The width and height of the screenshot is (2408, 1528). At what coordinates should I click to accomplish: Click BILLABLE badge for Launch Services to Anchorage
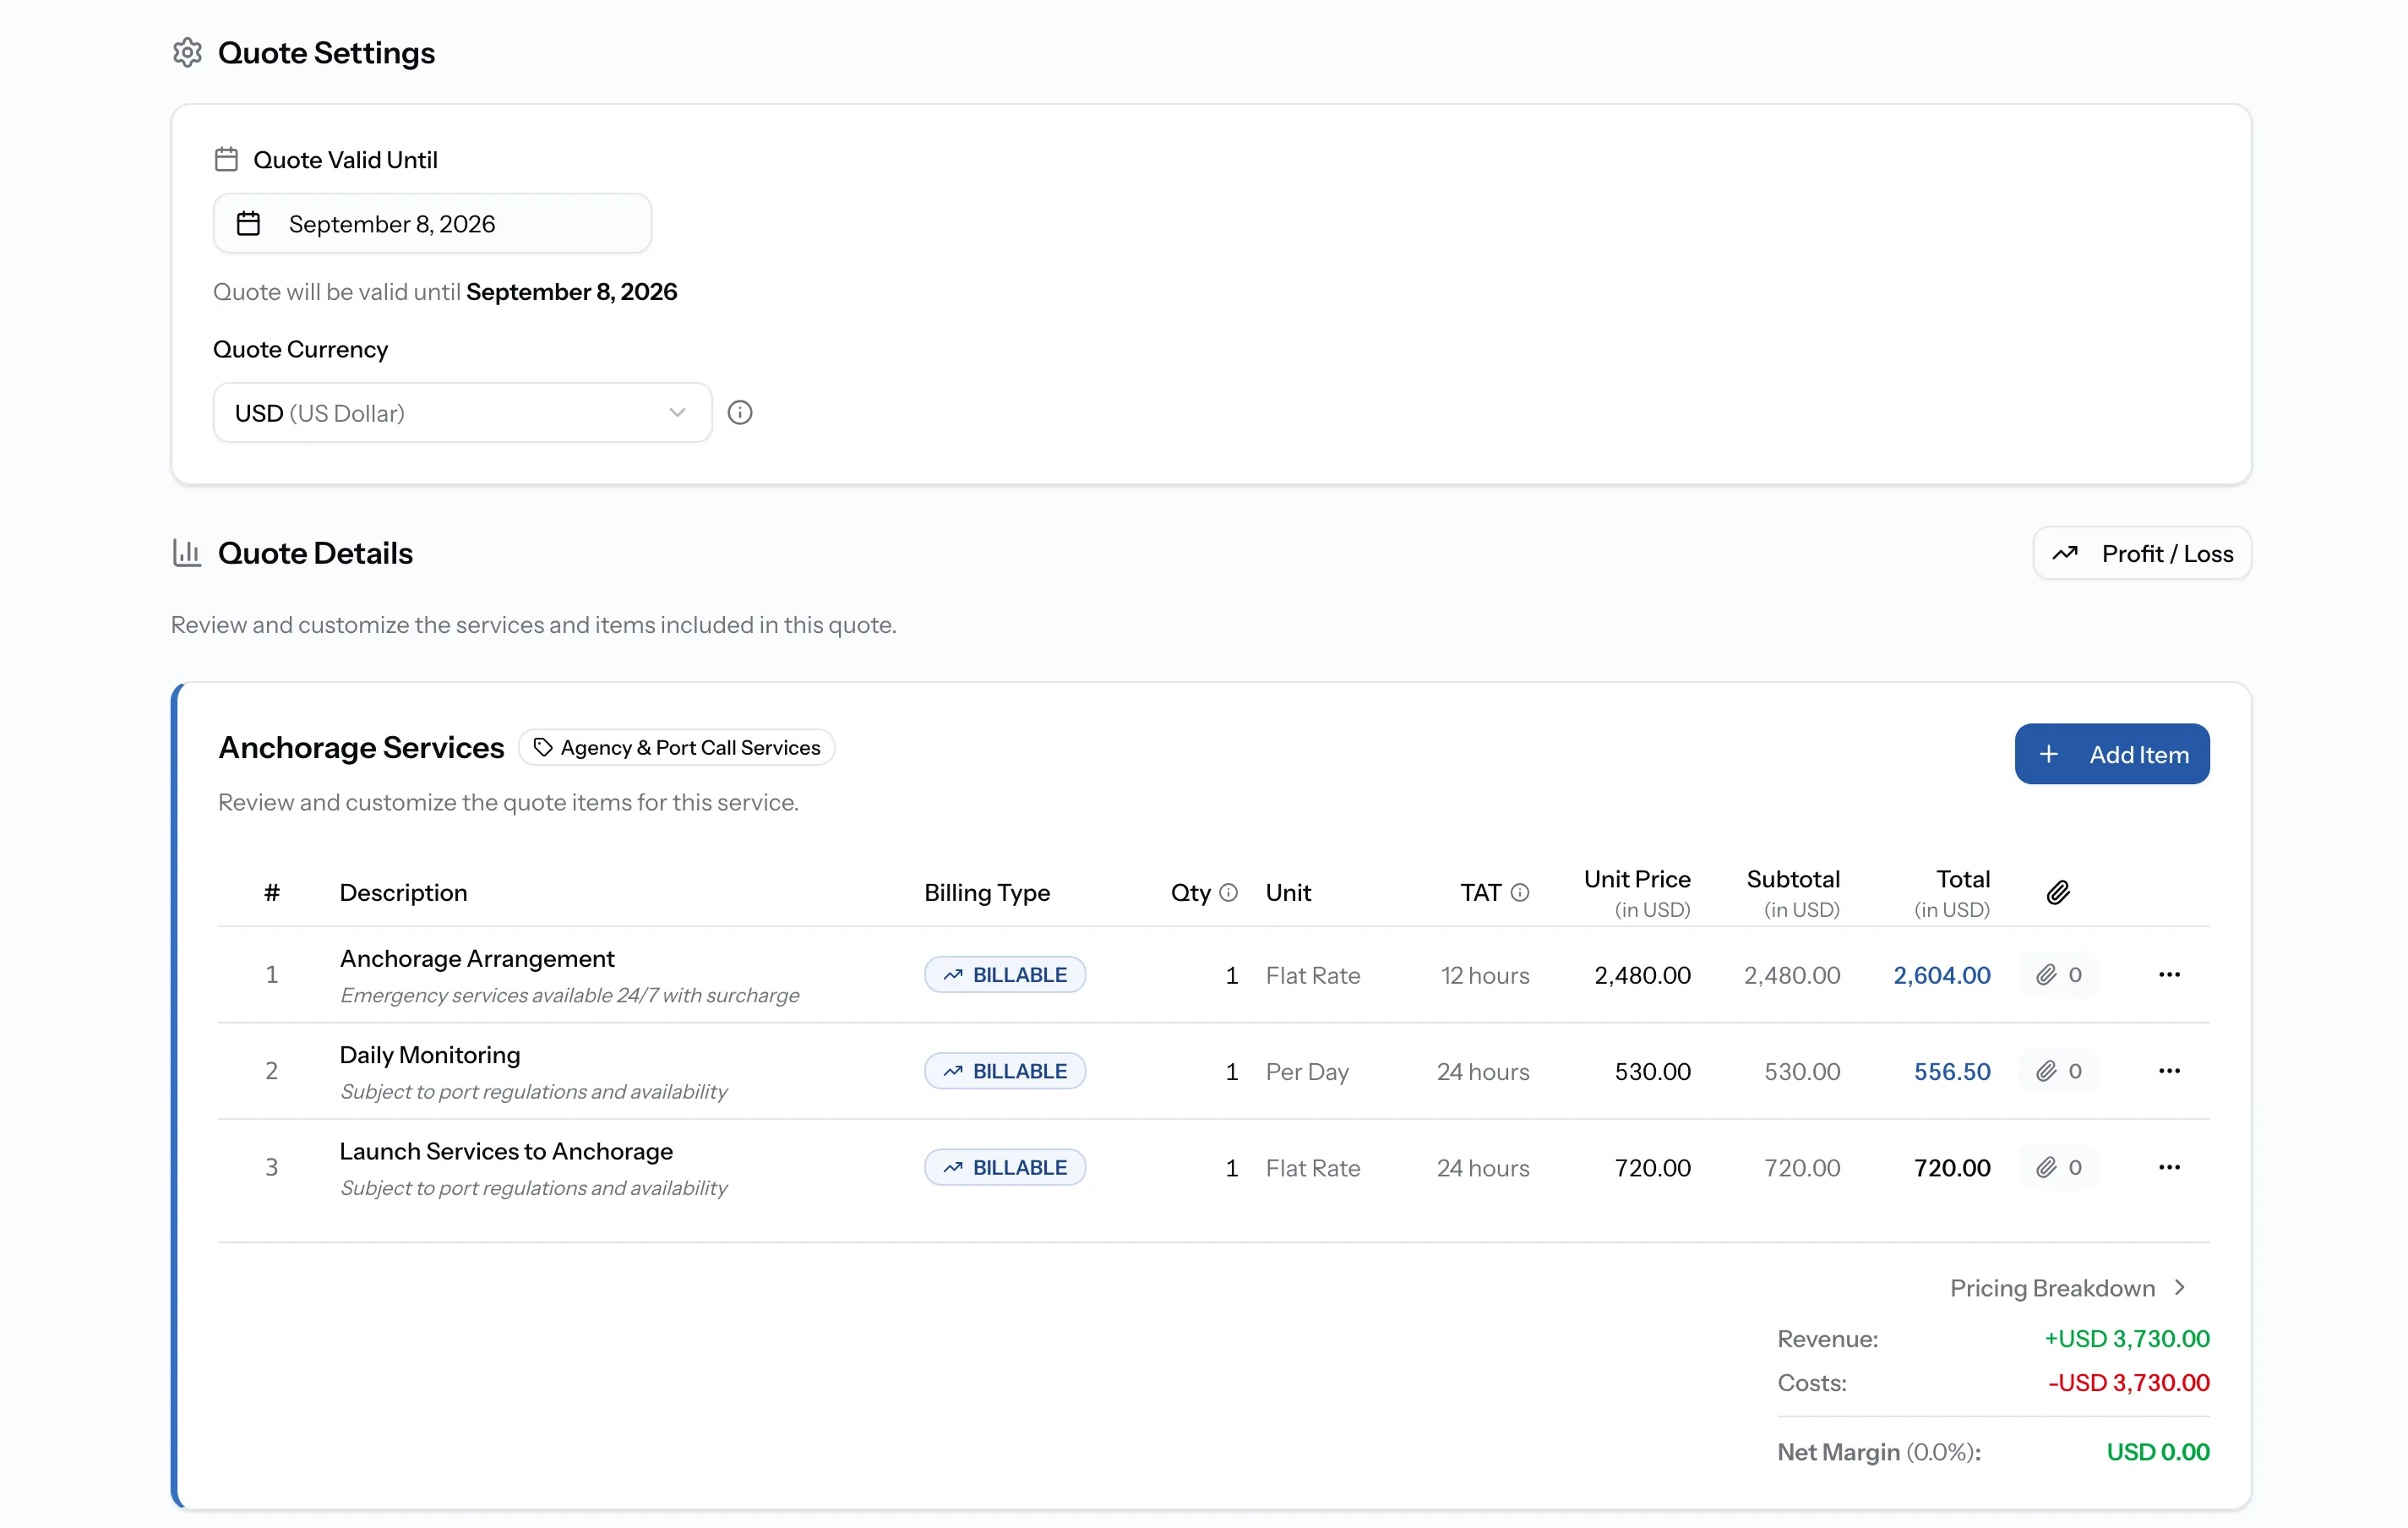(x=1005, y=1167)
